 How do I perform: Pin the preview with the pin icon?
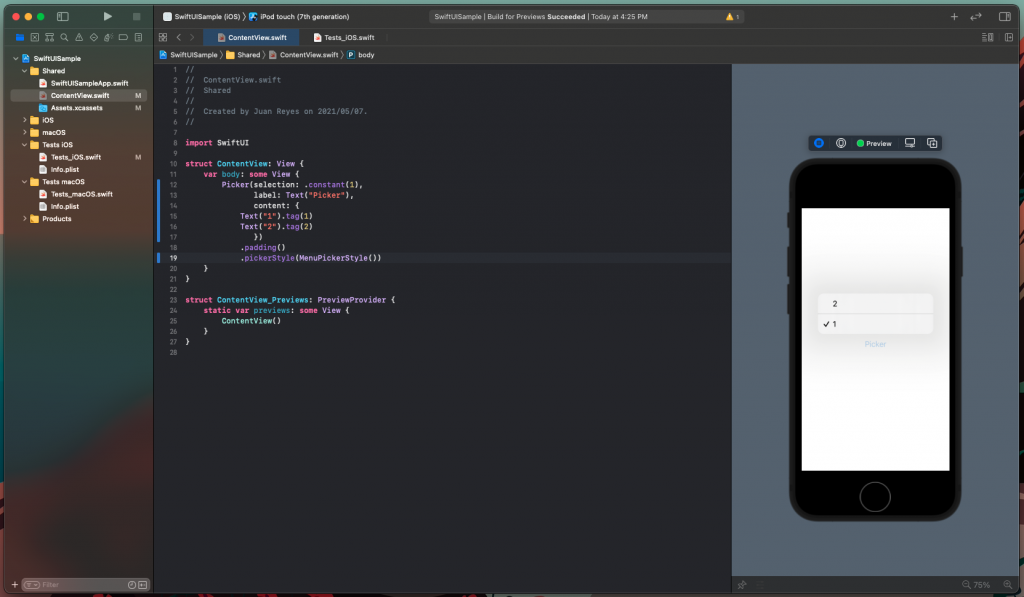pos(742,585)
